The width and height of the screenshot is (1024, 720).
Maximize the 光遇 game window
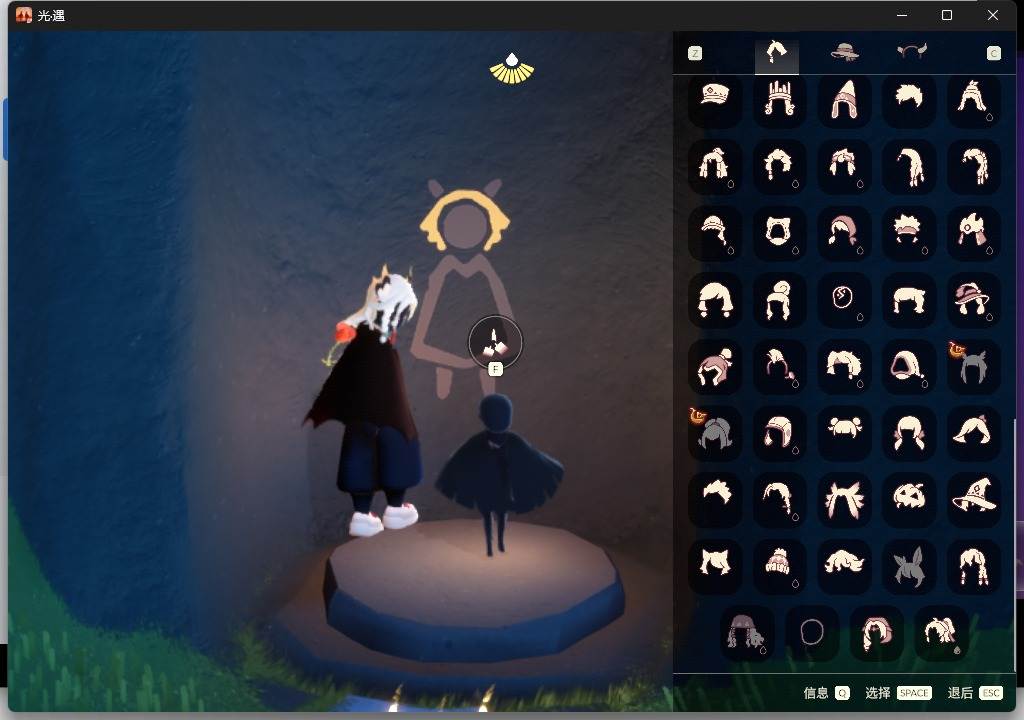coord(947,15)
